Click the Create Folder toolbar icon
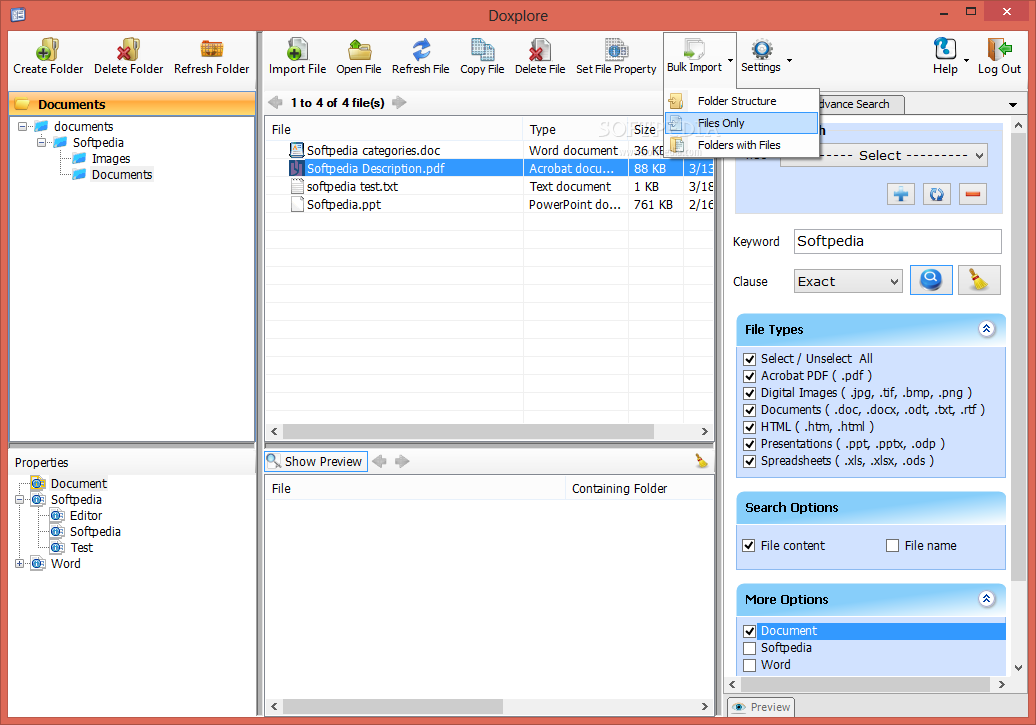The image size is (1036, 725). pos(48,50)
